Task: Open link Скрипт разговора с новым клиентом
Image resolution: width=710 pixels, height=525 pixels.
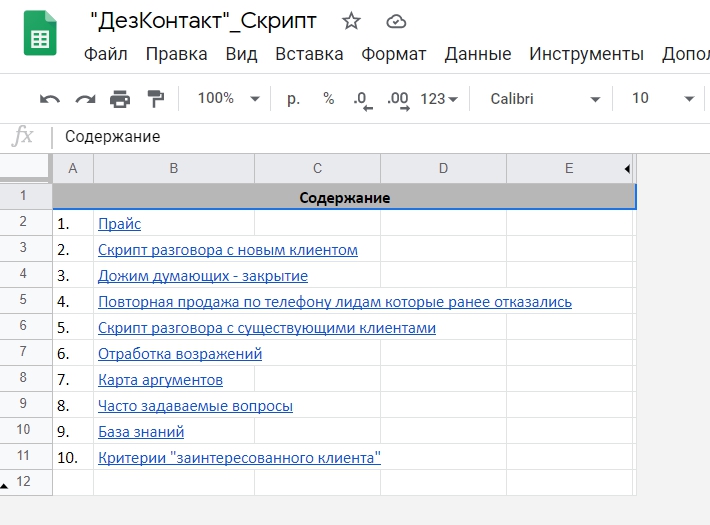Action: point(228,250)
